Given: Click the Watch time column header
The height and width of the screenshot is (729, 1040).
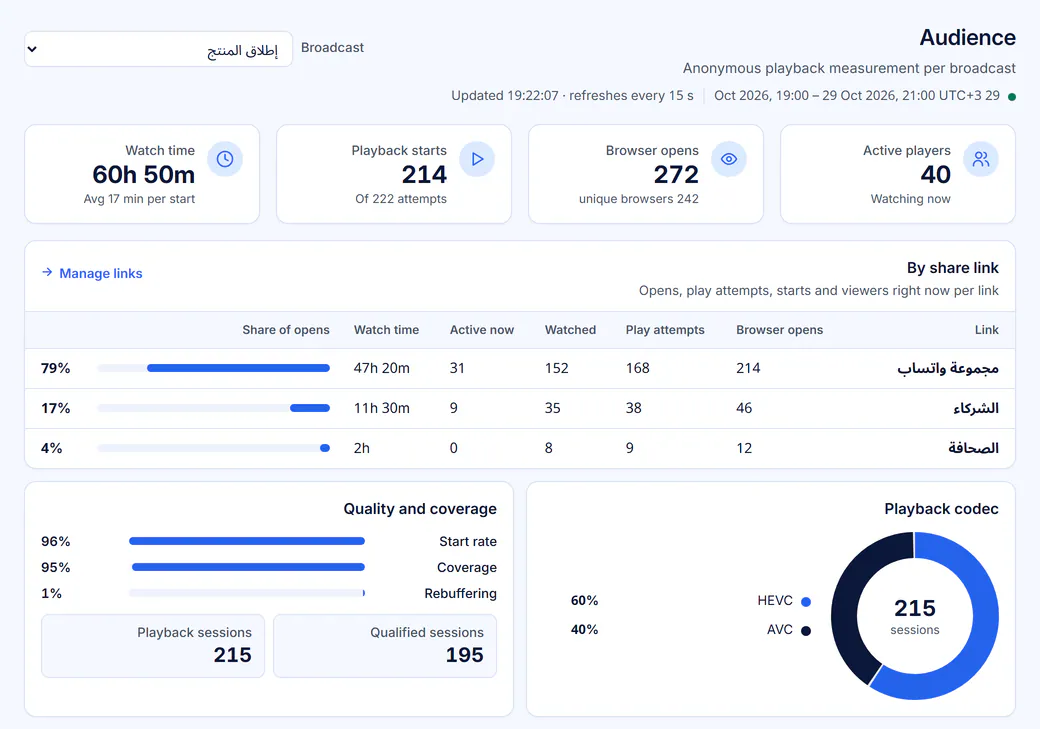Looking at the screenshot, I should [387, 330].
